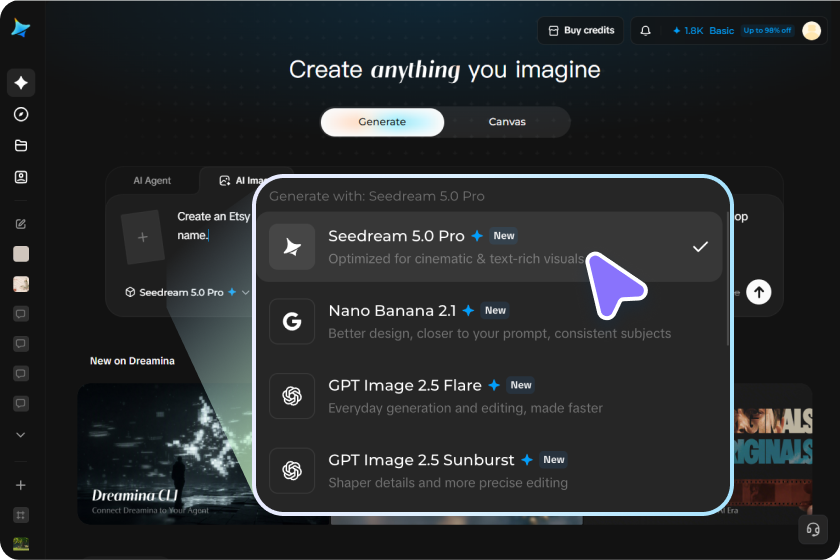
Task: Click the checkmark on Seedream 5.0 Pro row
Action: click(700, 247)
